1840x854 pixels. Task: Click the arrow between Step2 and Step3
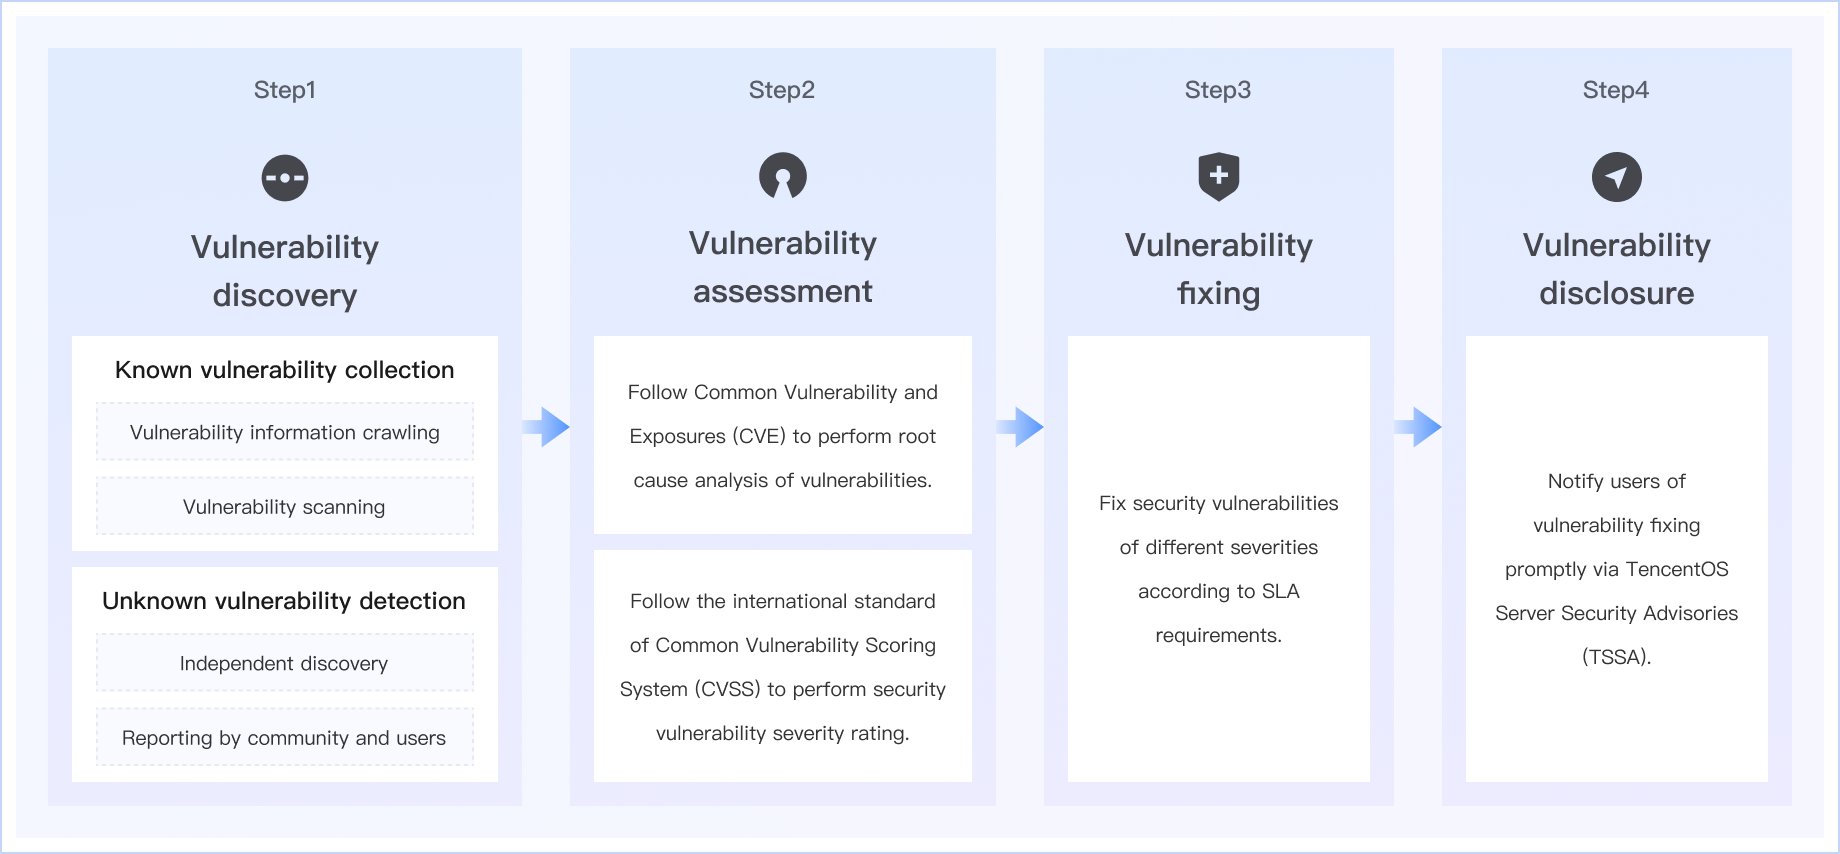click(1020, 427)
